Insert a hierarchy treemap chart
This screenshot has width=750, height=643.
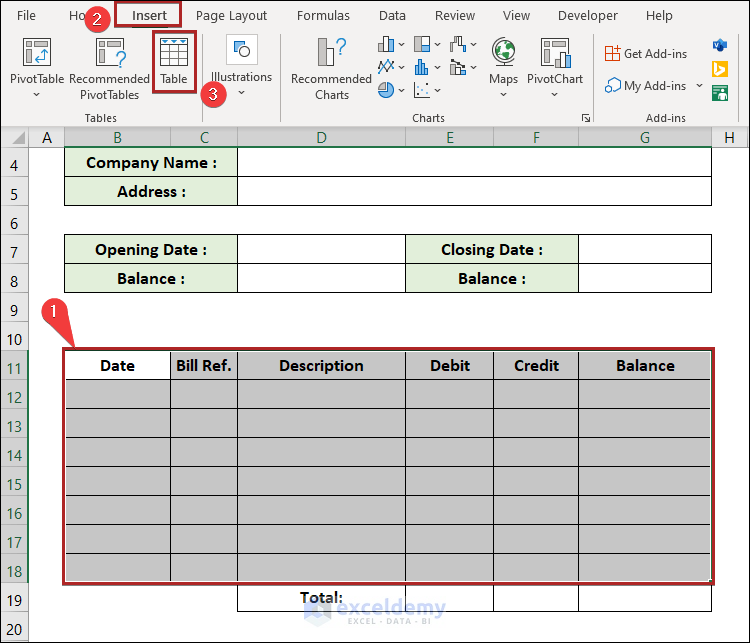point(422,44)
